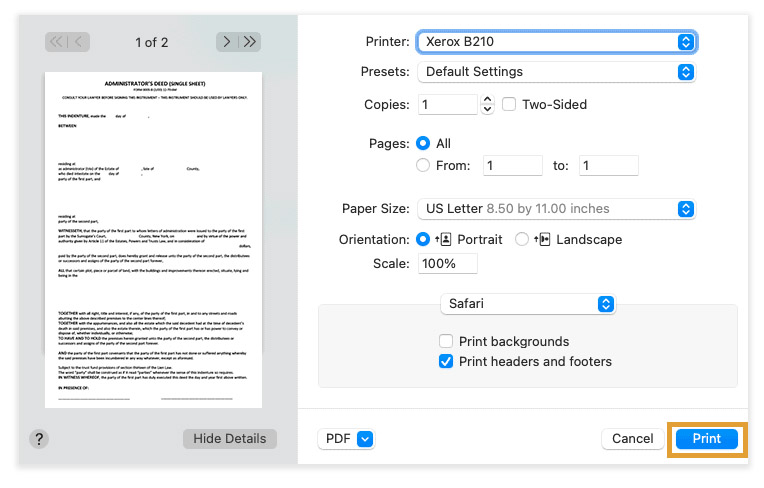Decrease copies with stepper down arrow
Screen dimensions: 764x488
[487, 110]
